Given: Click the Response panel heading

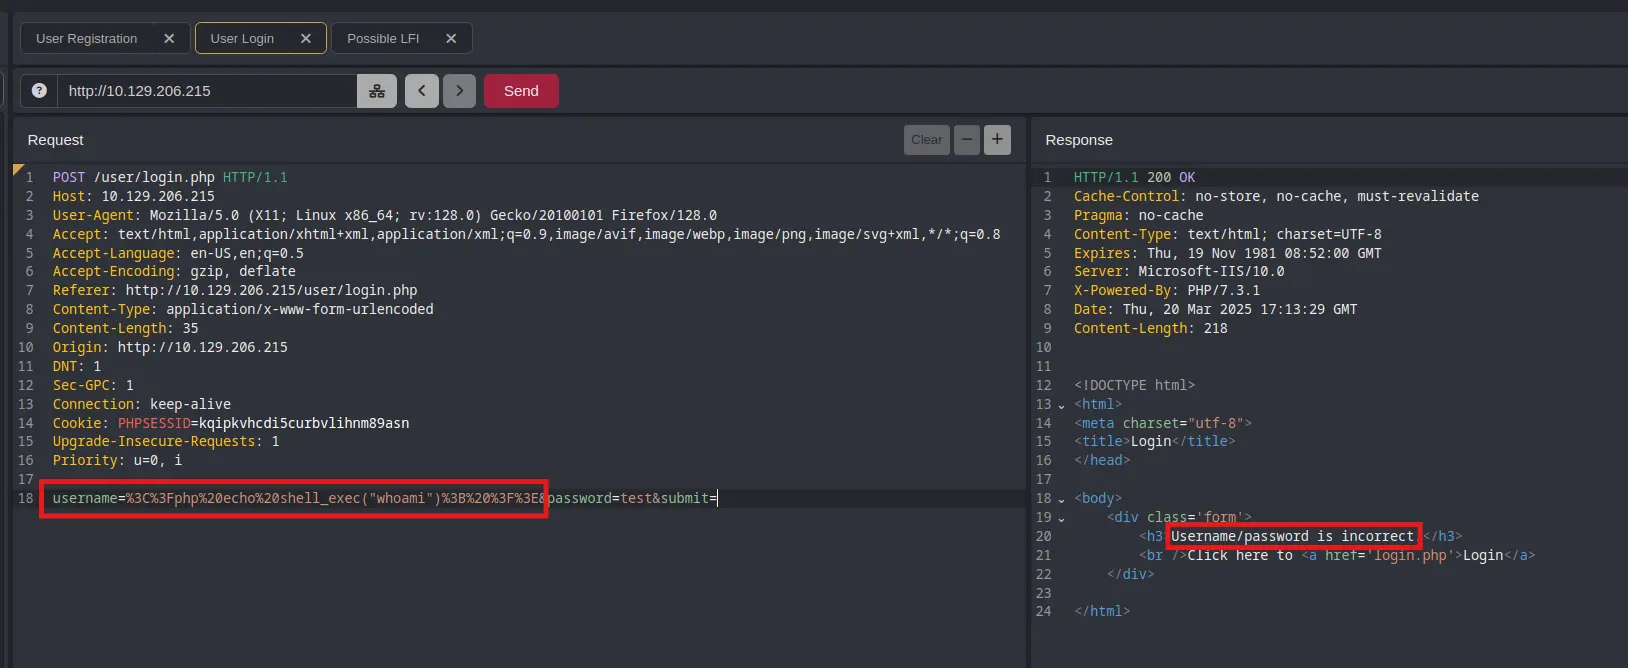Looking at the screenshot, I should (1079, 140).
